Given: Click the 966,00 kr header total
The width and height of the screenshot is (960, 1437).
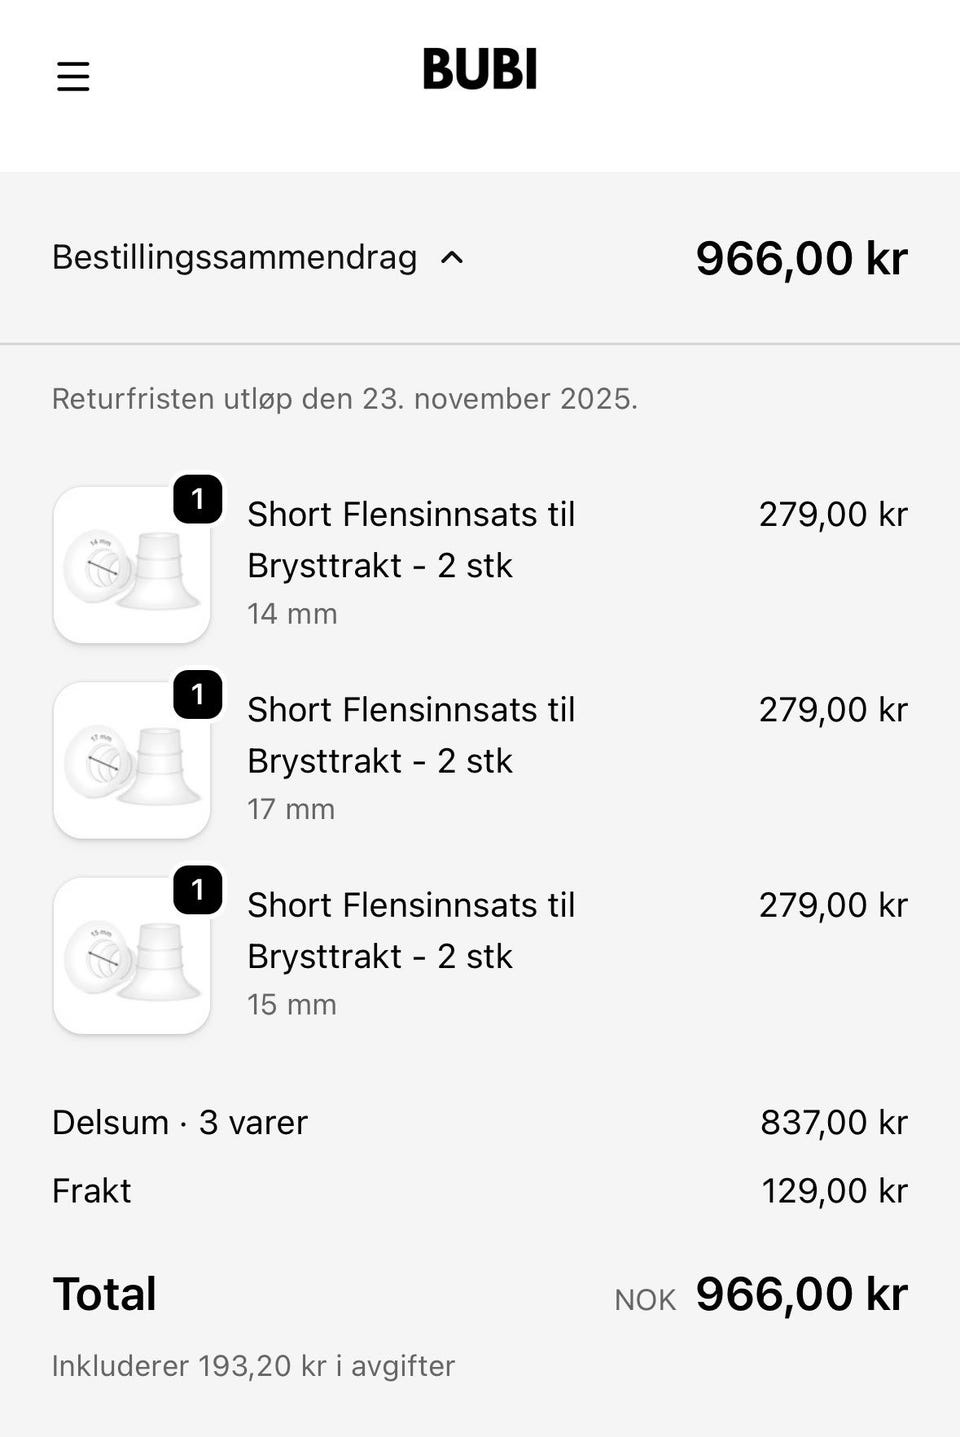Looking at the screenshot, I should (801, 259).
